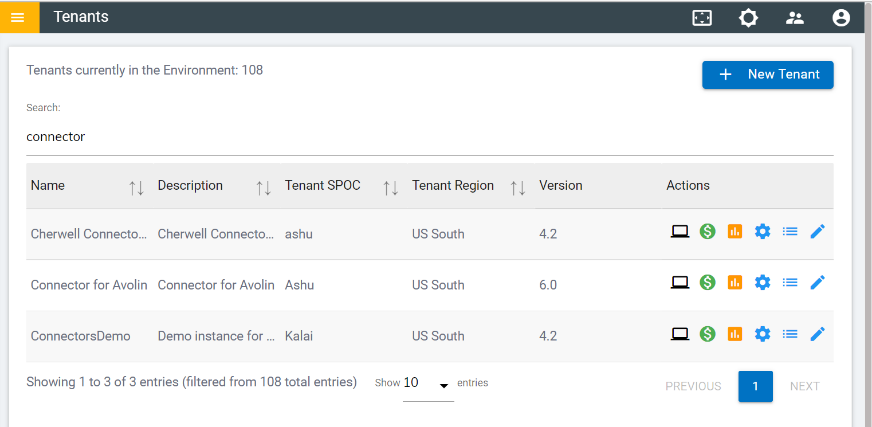The width and height of the screenshot is (872, 427).
Task: Open the Show 10 entries dropdown
Action: [x=428, y=384]
